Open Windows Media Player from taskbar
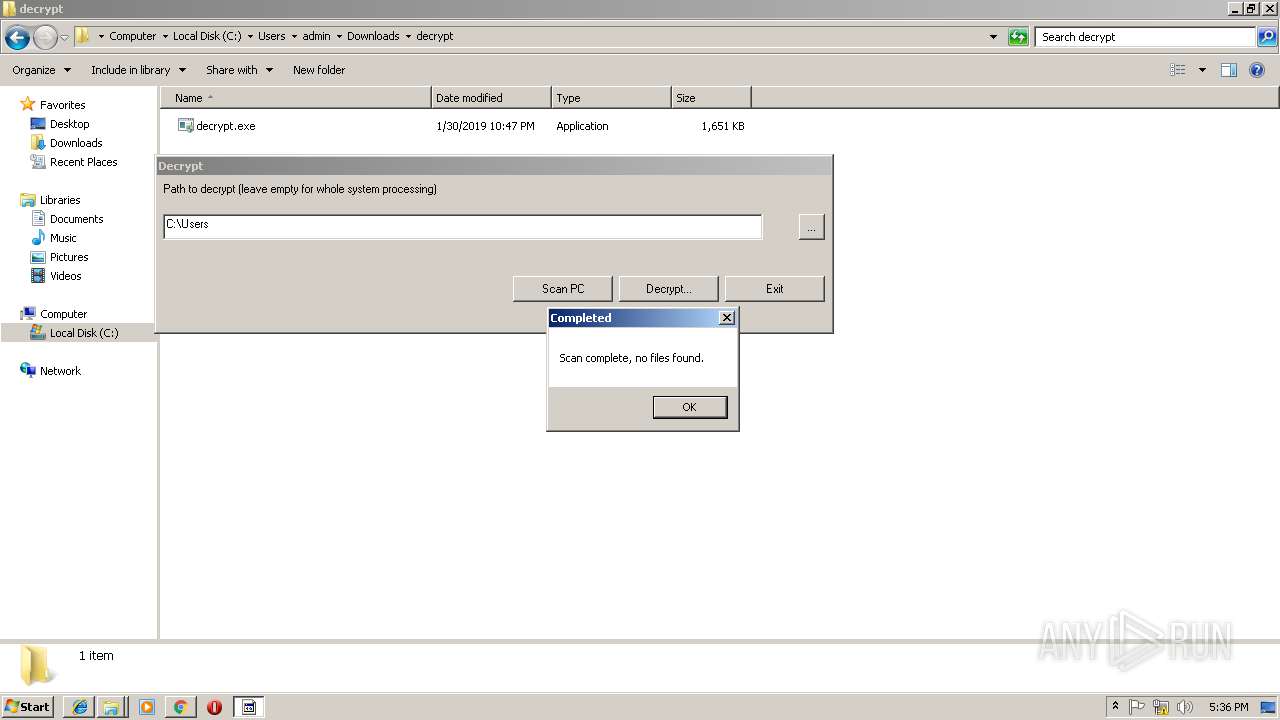Viewport: 1280px width, 720px height. click(x=147, y=707)
